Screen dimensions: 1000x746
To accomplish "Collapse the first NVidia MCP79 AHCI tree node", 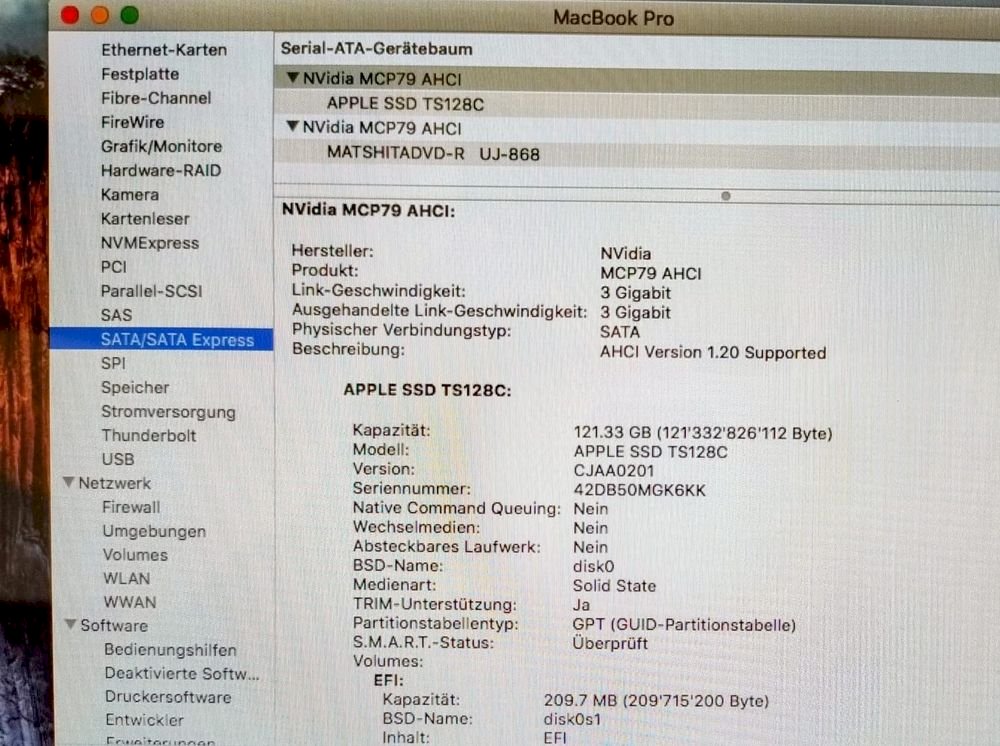I will click(292, 79).
